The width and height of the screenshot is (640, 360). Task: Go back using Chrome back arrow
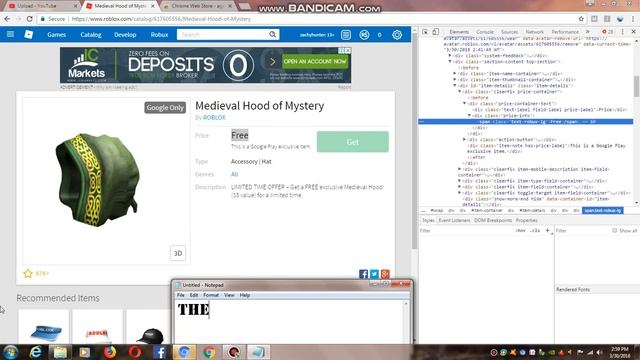tap(7, 19)
